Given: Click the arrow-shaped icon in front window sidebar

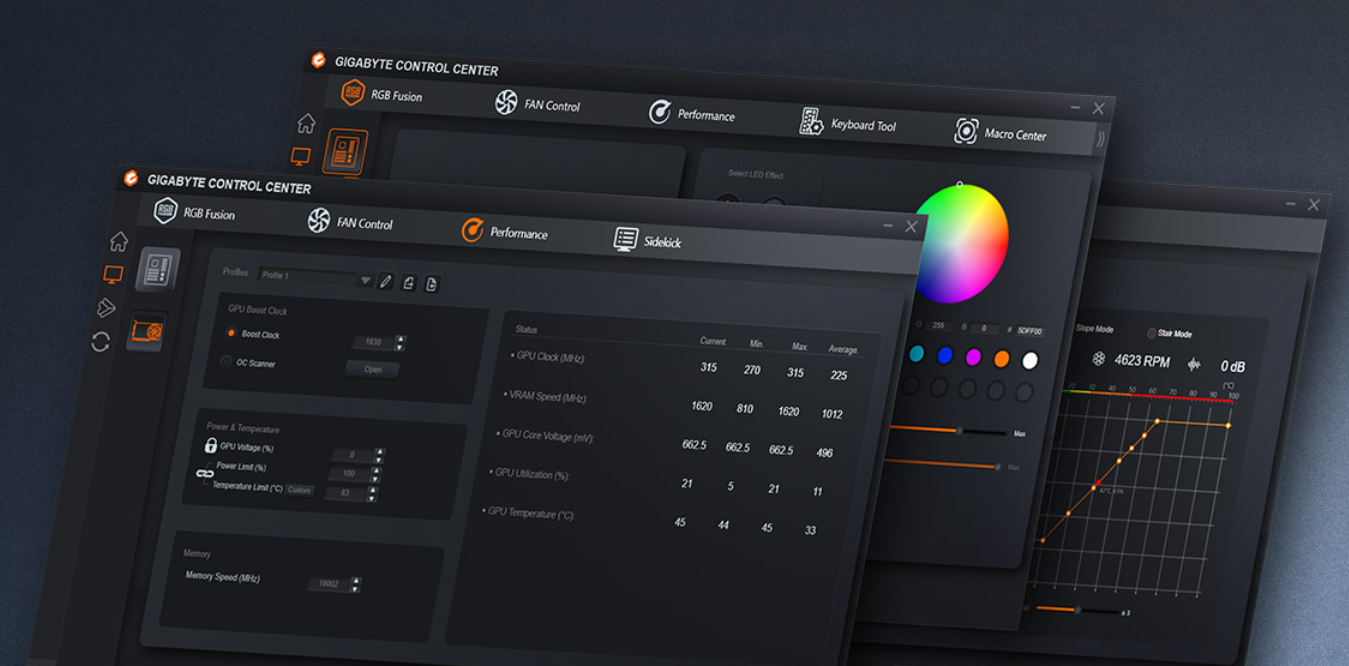Looking at the screenshot, I should click(x=106, y=308).
